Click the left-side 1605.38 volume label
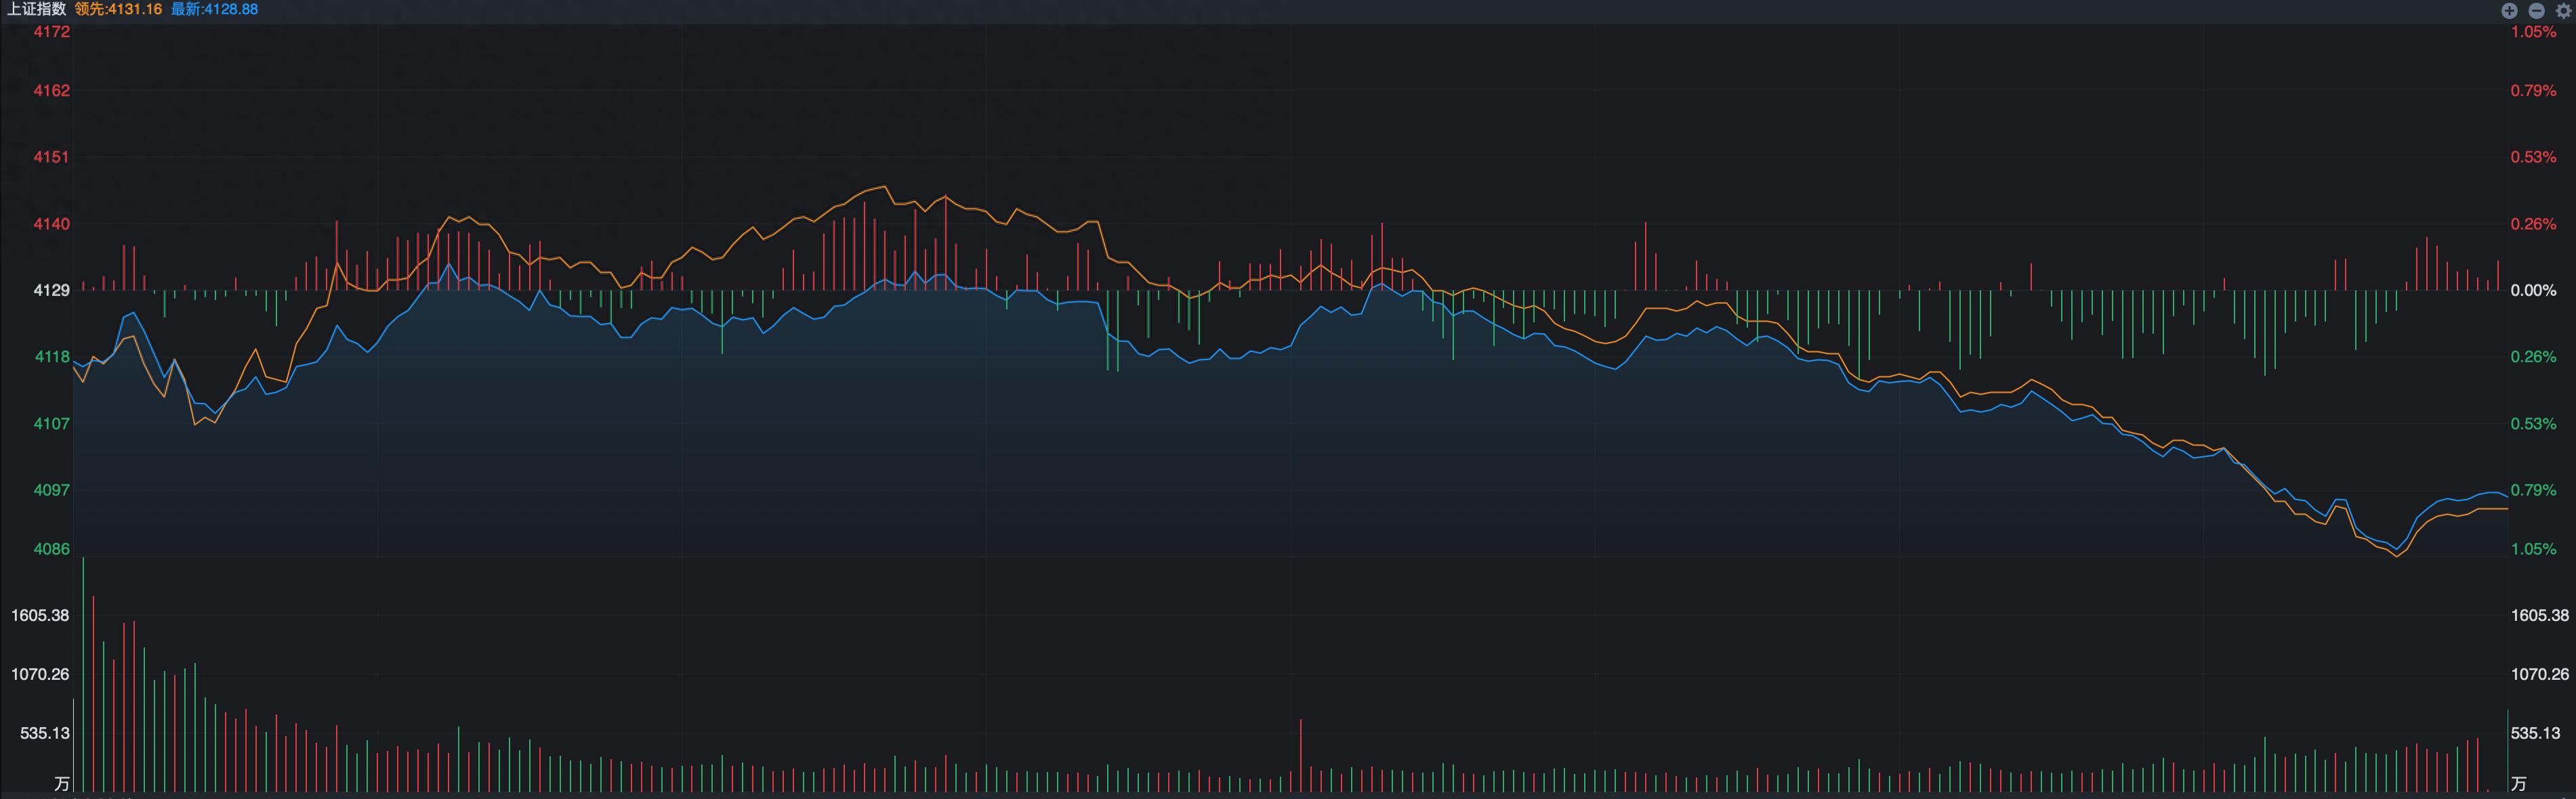2576x799 pixels. tap(40, 615)
